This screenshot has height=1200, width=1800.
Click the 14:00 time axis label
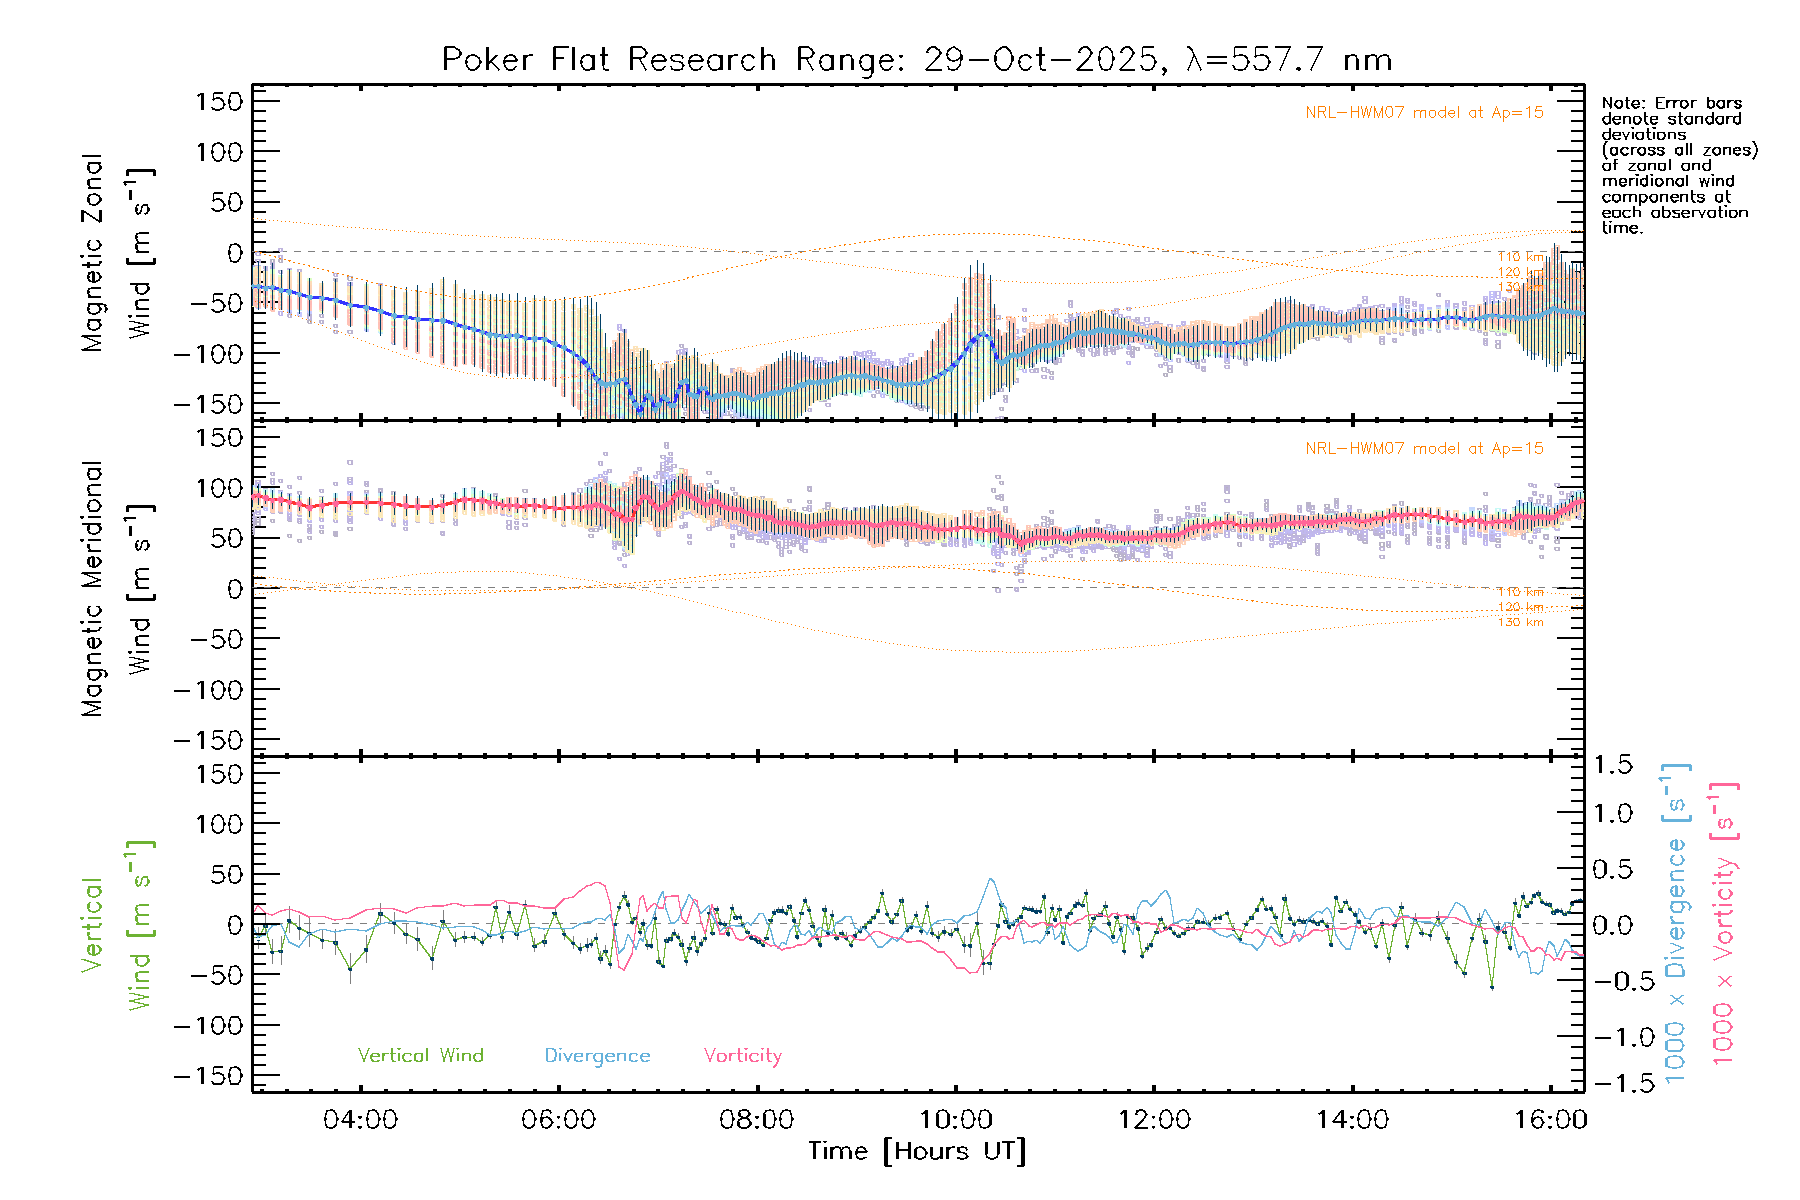1351,1119
